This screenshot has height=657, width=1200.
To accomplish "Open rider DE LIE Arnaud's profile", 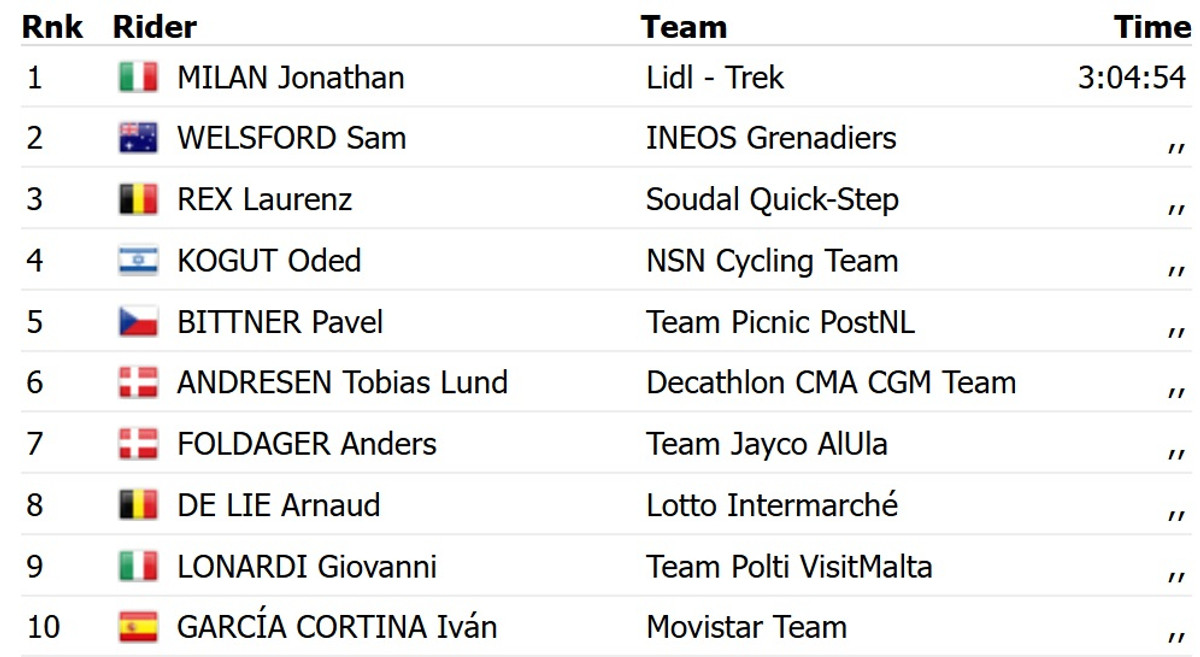I will (278, 505).
